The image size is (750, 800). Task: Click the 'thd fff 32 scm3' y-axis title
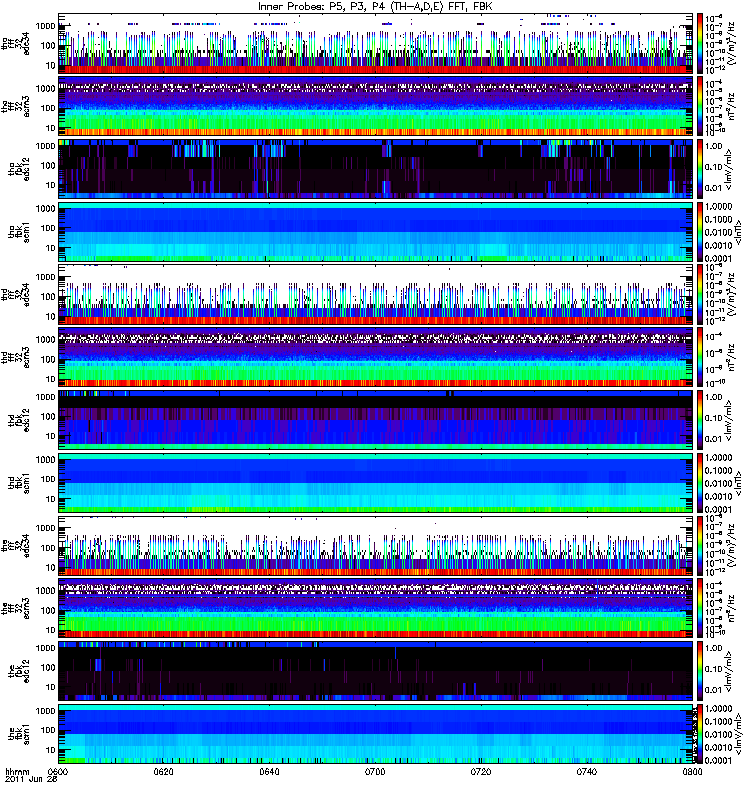point(15,357)
